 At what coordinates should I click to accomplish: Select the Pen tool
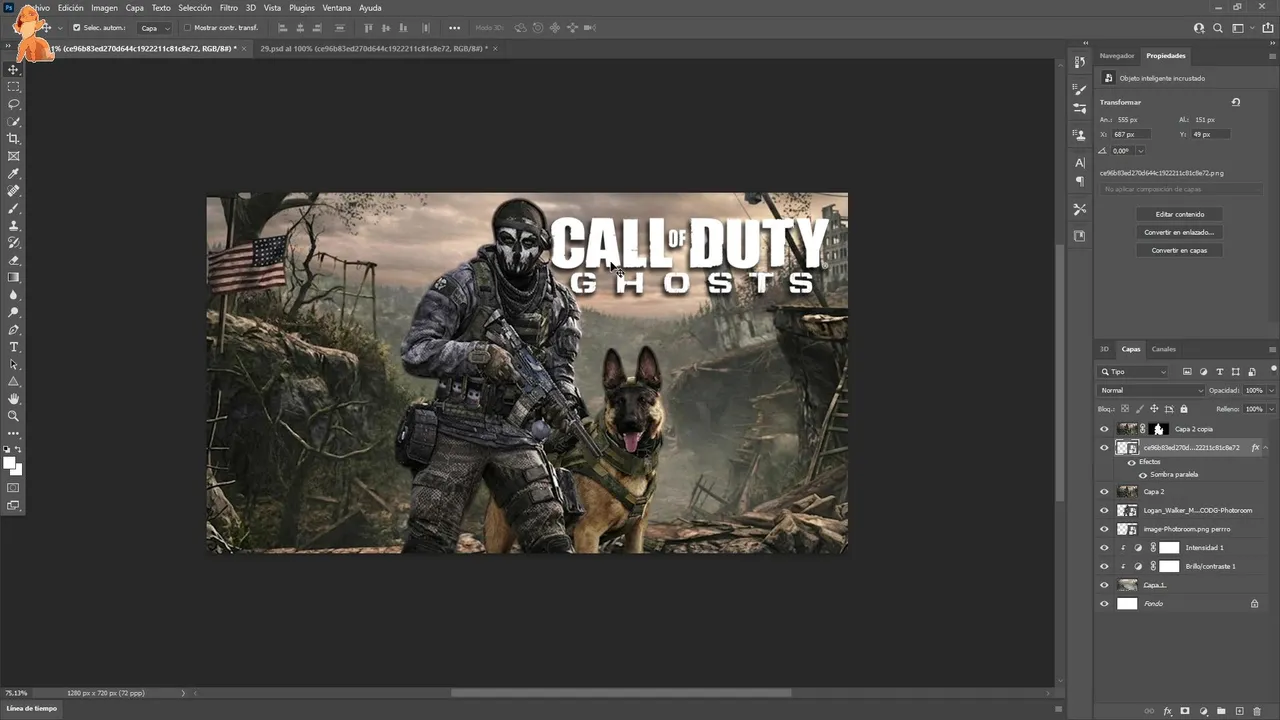coord(14,329)
